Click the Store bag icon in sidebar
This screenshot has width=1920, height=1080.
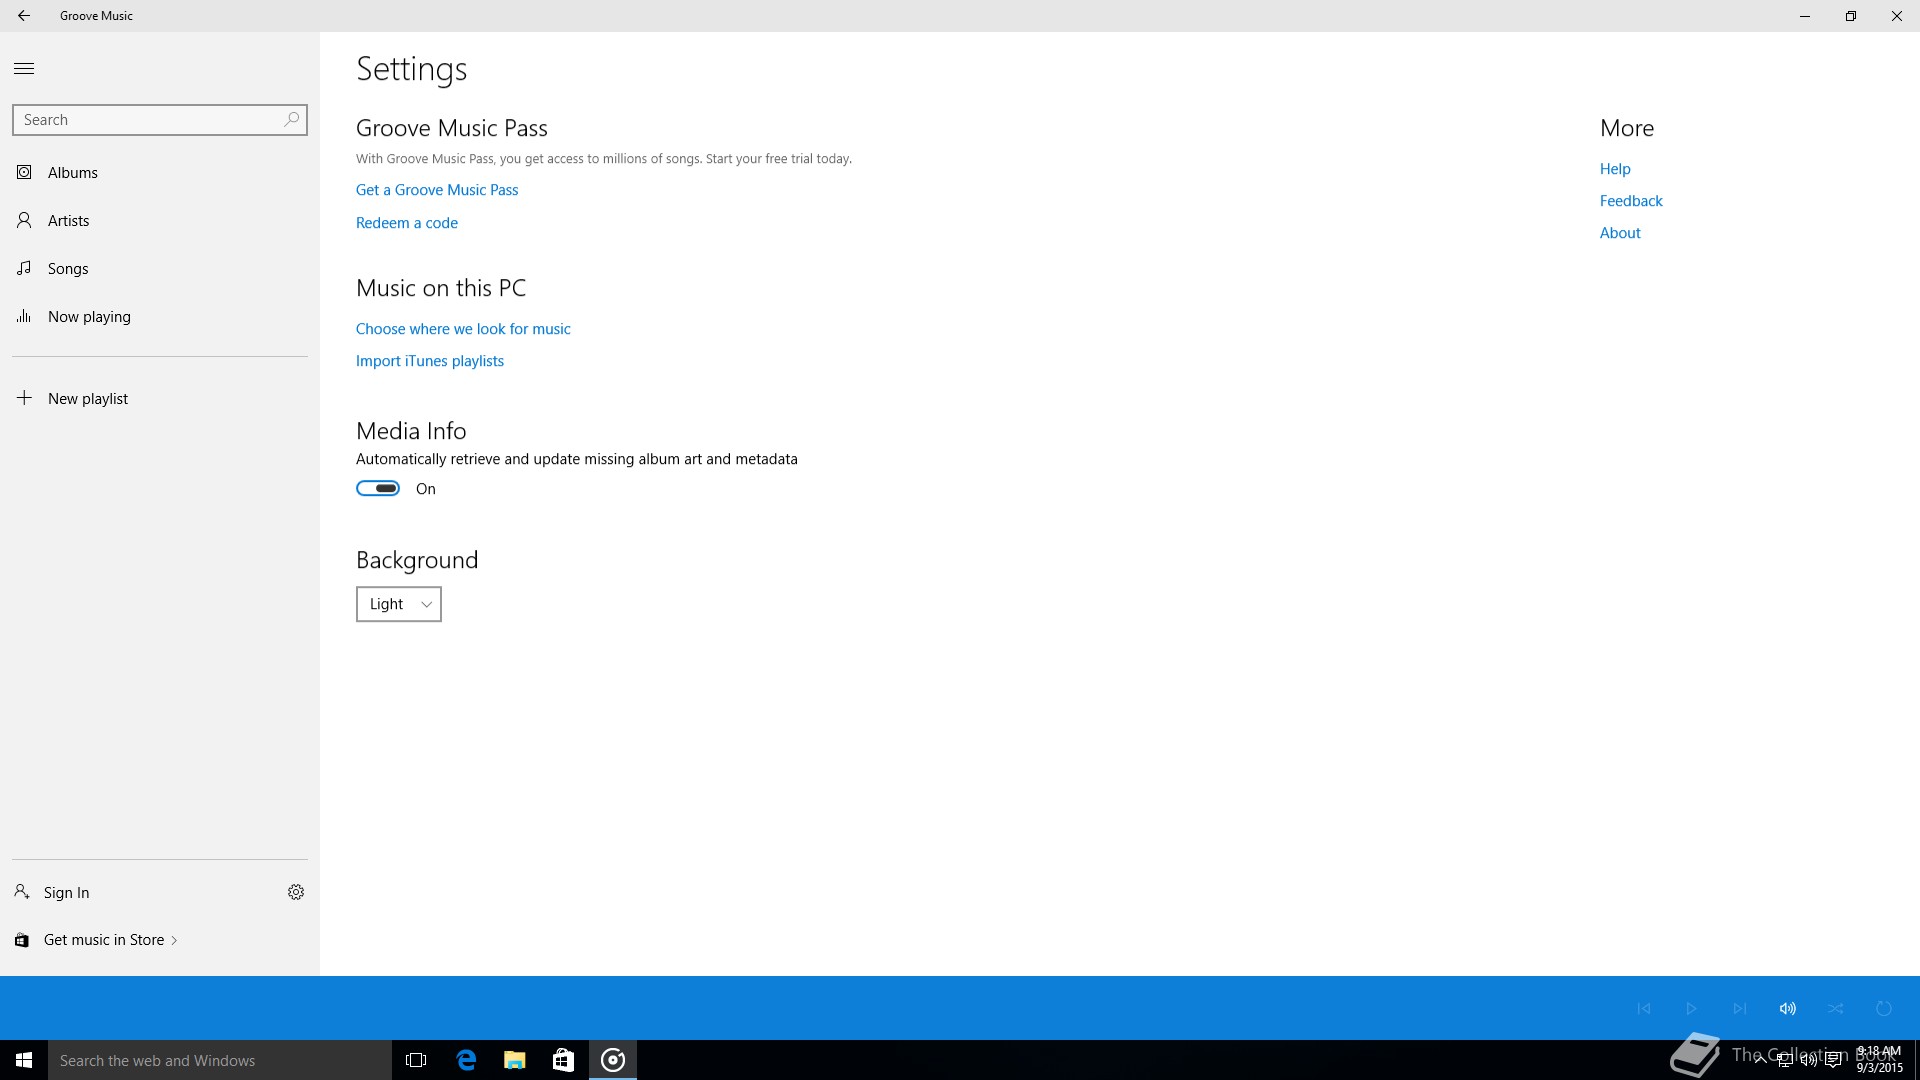click(22, 940)
